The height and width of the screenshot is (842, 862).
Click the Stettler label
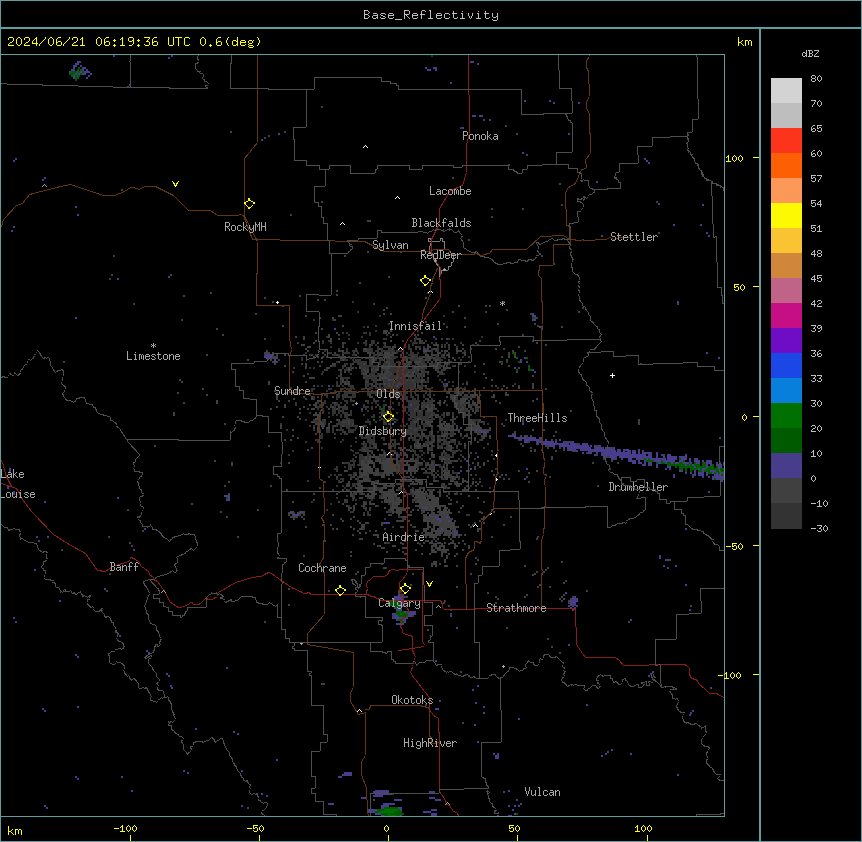point(634,237)
